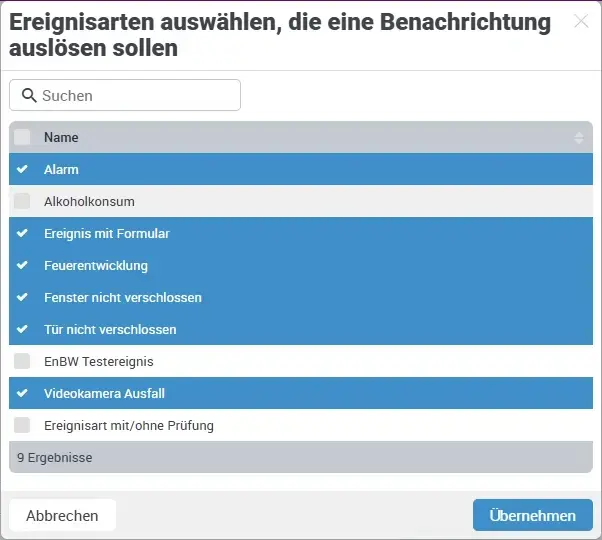Uncheck Videokamera Ausfall
Screen dimensions: 602x540
pyautogui.click(x=22, y=394)
